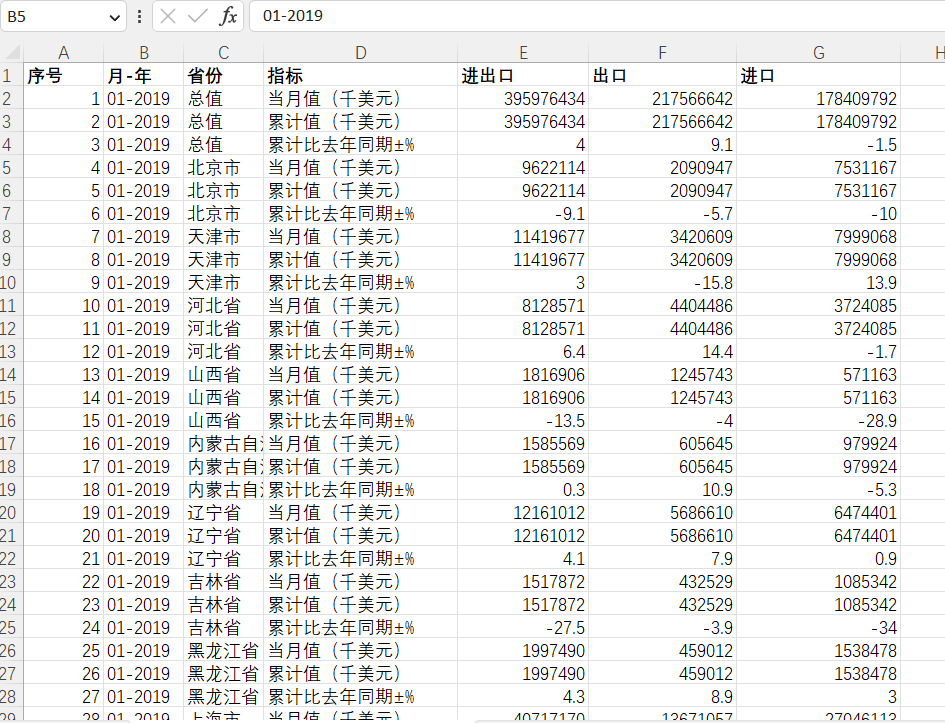Select row 1 header

tap(11, 76)
